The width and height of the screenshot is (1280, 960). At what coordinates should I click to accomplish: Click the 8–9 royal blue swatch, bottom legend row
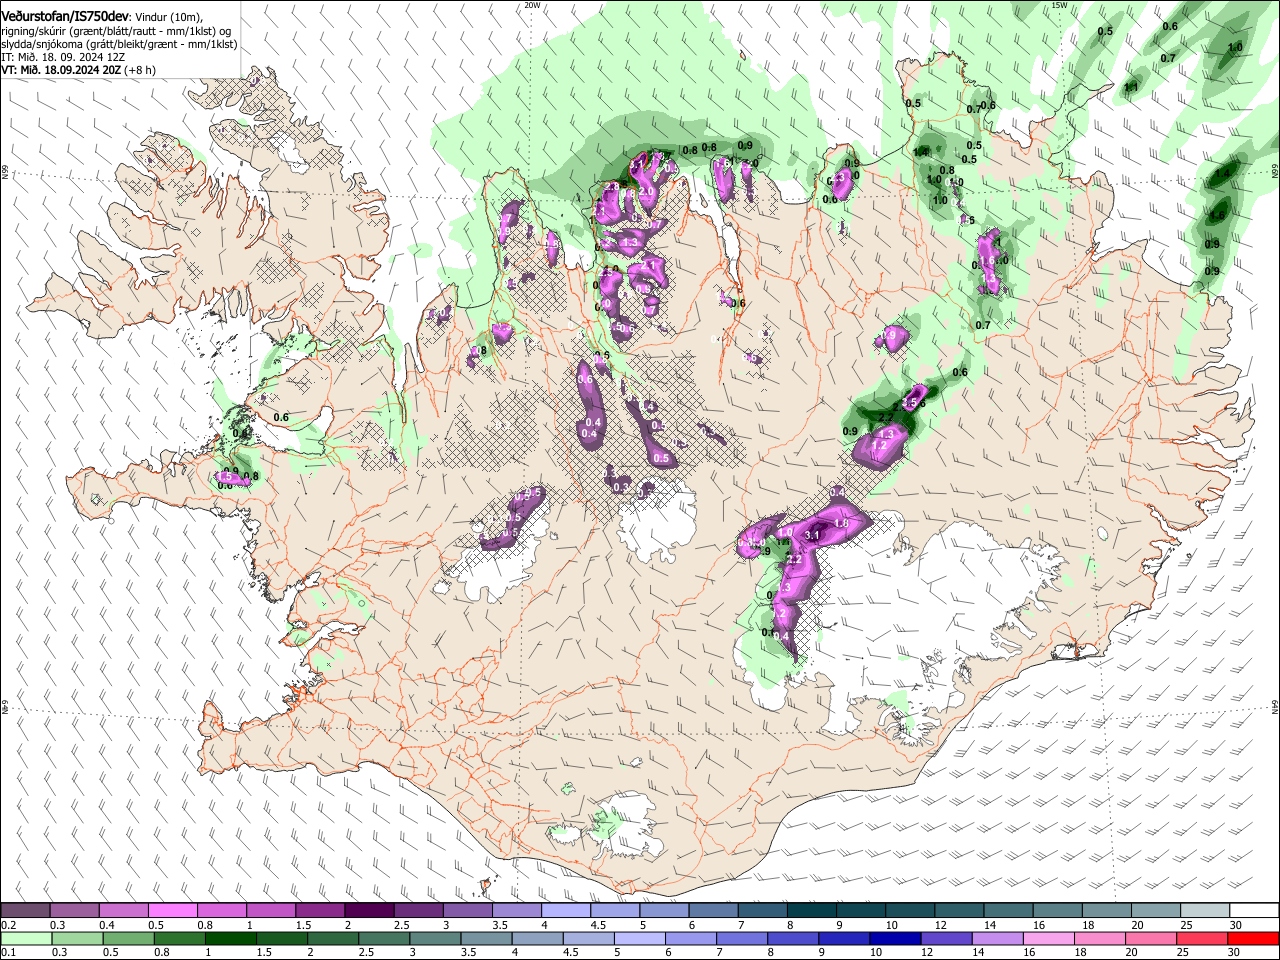(792, 939)
